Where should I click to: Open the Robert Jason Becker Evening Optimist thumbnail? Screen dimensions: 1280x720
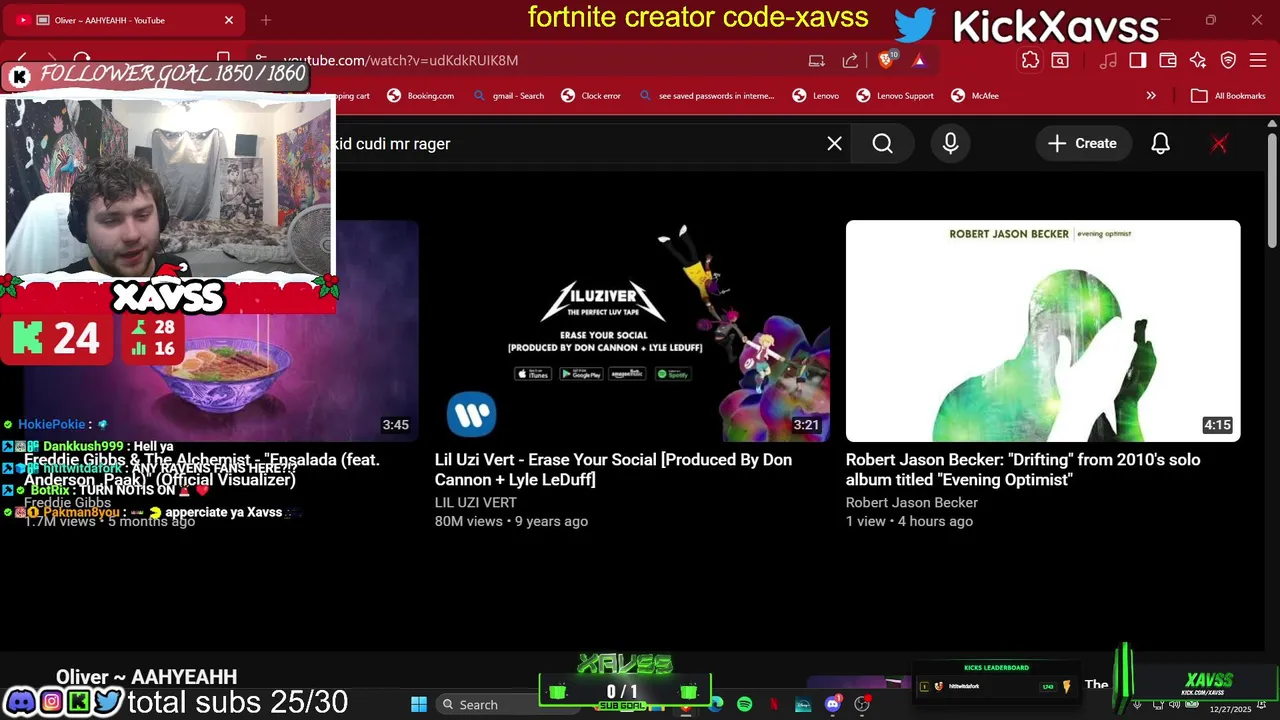click(x=1043, y=331)
